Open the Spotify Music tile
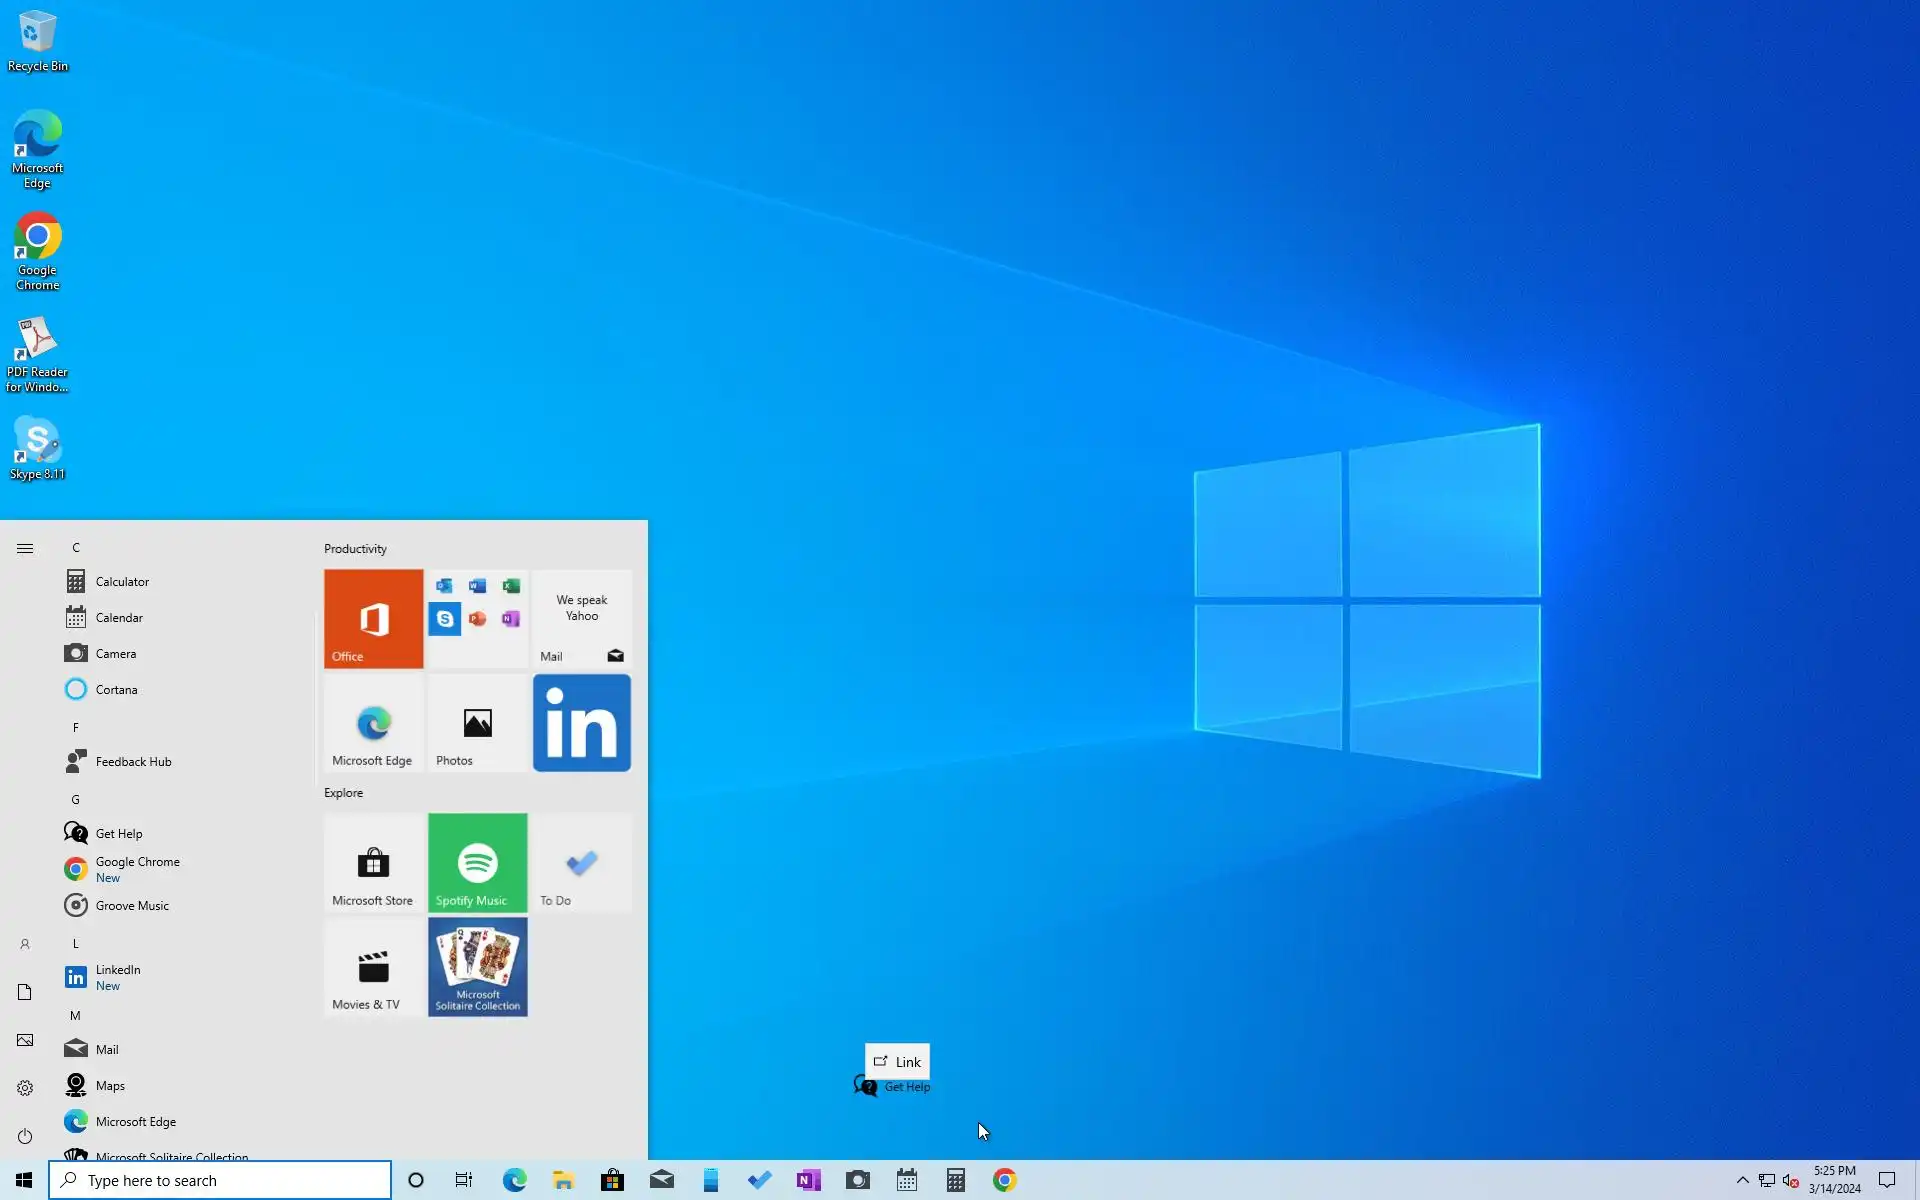The image size is (1920, 1200). coord(477,862)
